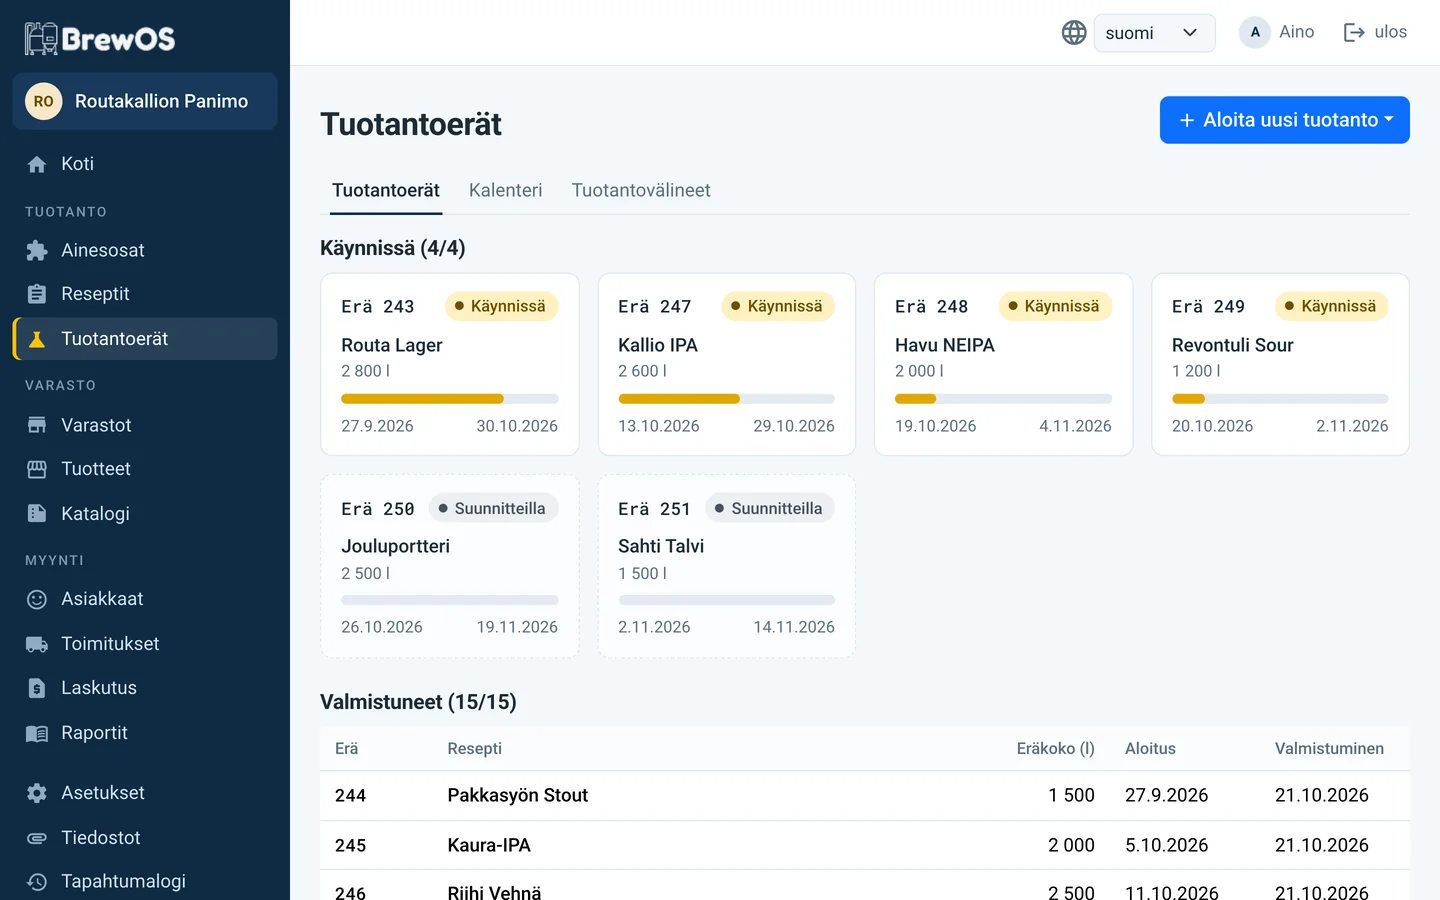The width and height of the screenshot is (1440, 900).
Task: Click the Asetukset gear icon
Action: tap(37, 793)
